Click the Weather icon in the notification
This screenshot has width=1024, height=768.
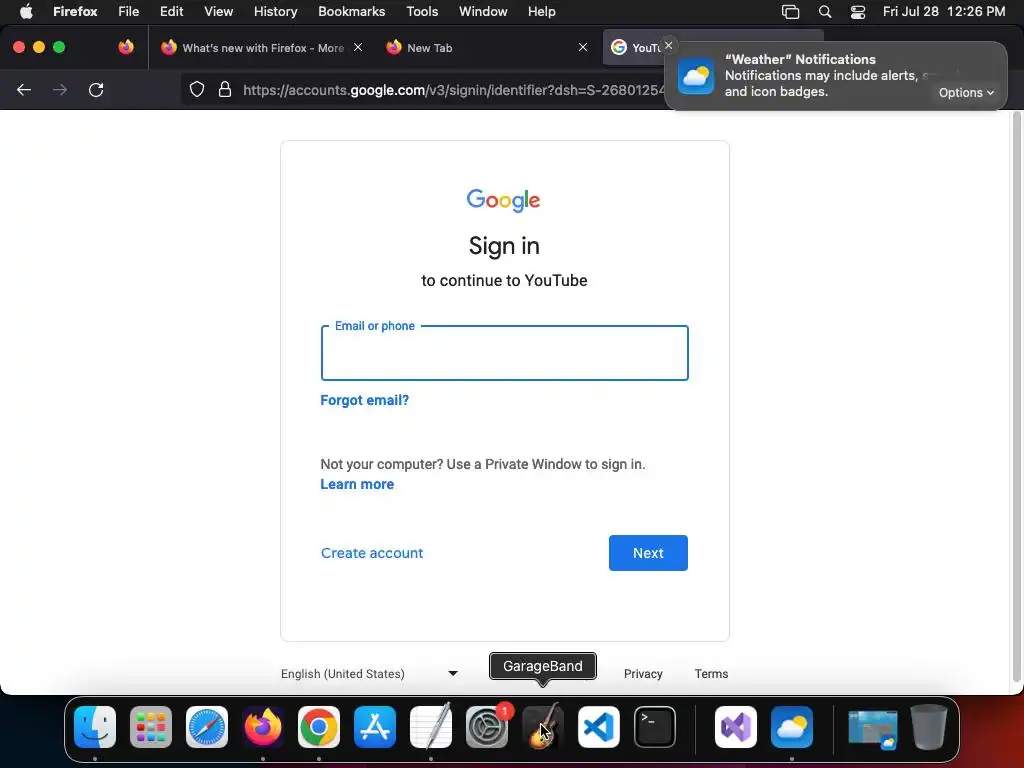point(696,76)
